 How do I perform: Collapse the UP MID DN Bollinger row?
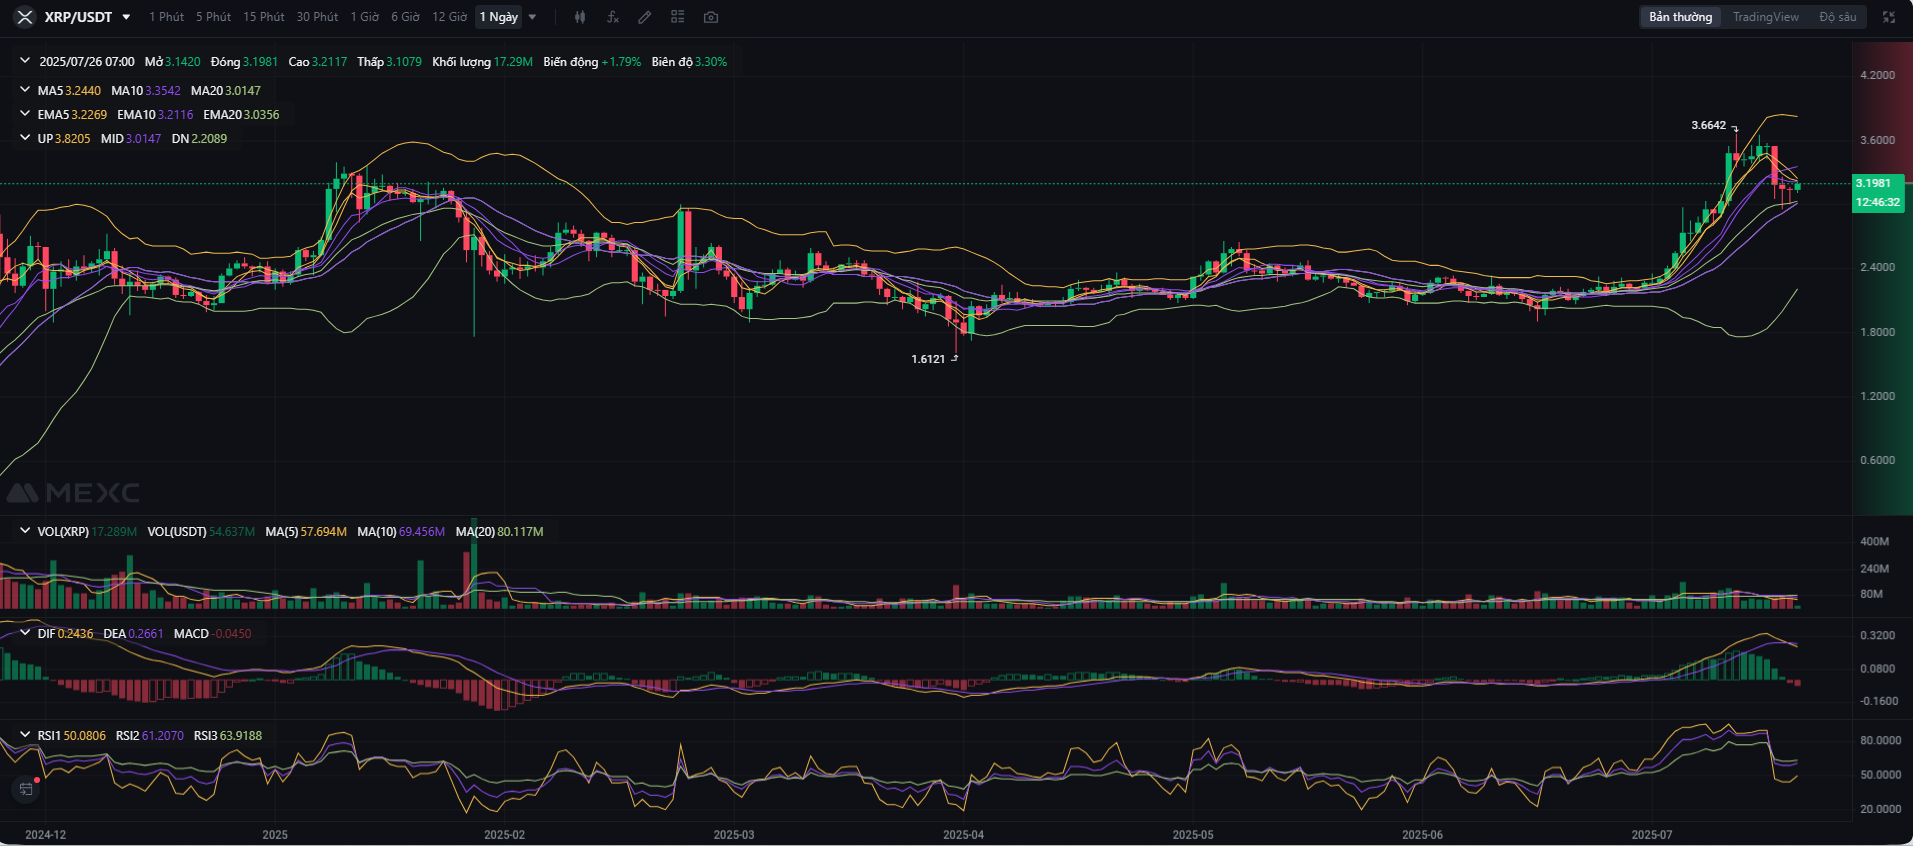tap(25, 138)
